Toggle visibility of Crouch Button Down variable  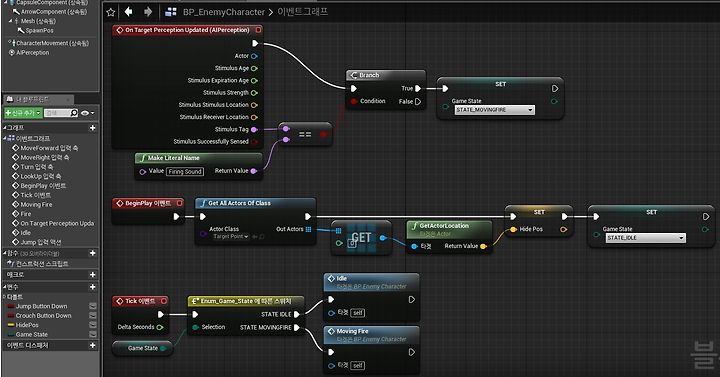(x=92, y=315)
